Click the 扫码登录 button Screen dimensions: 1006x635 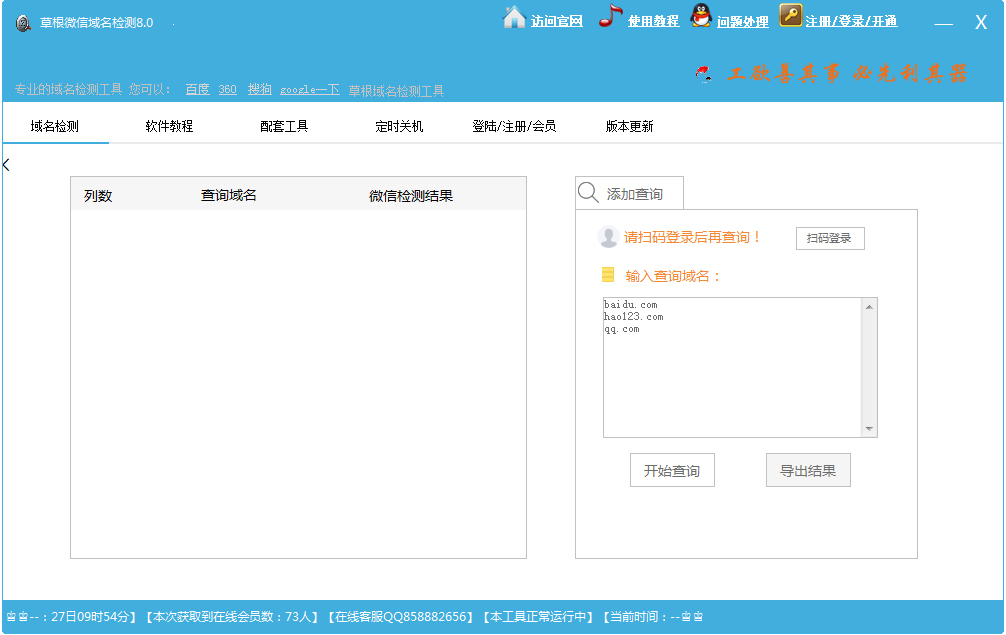coord(830,238)
